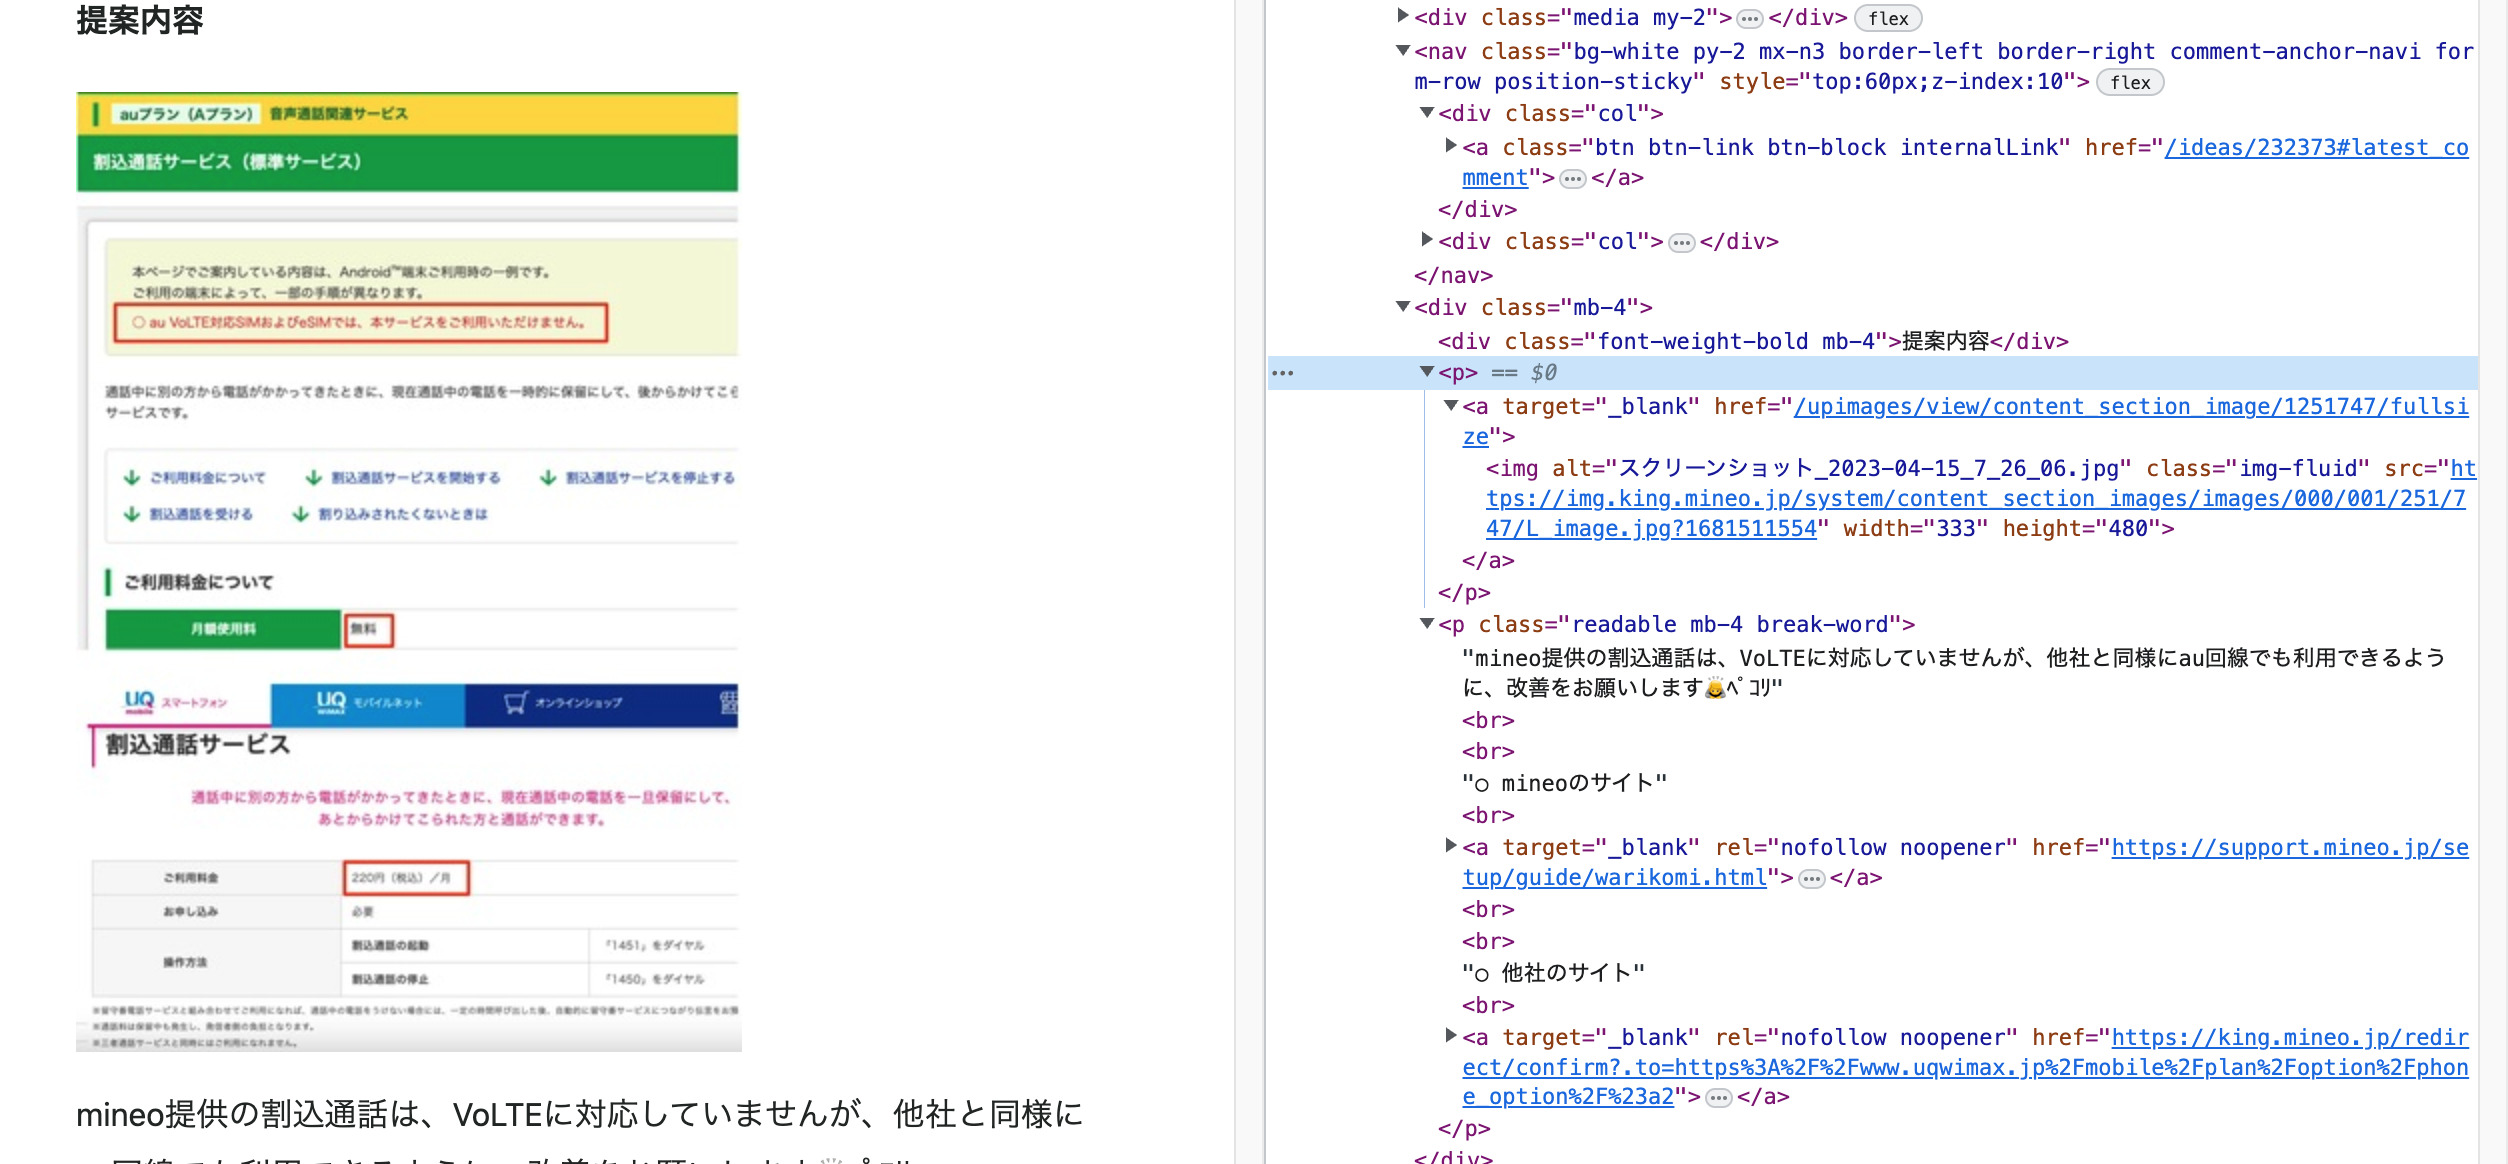Collapse the selected p element node
This screenshot has width=2508, height=1164.
[x=1427, y=372]
